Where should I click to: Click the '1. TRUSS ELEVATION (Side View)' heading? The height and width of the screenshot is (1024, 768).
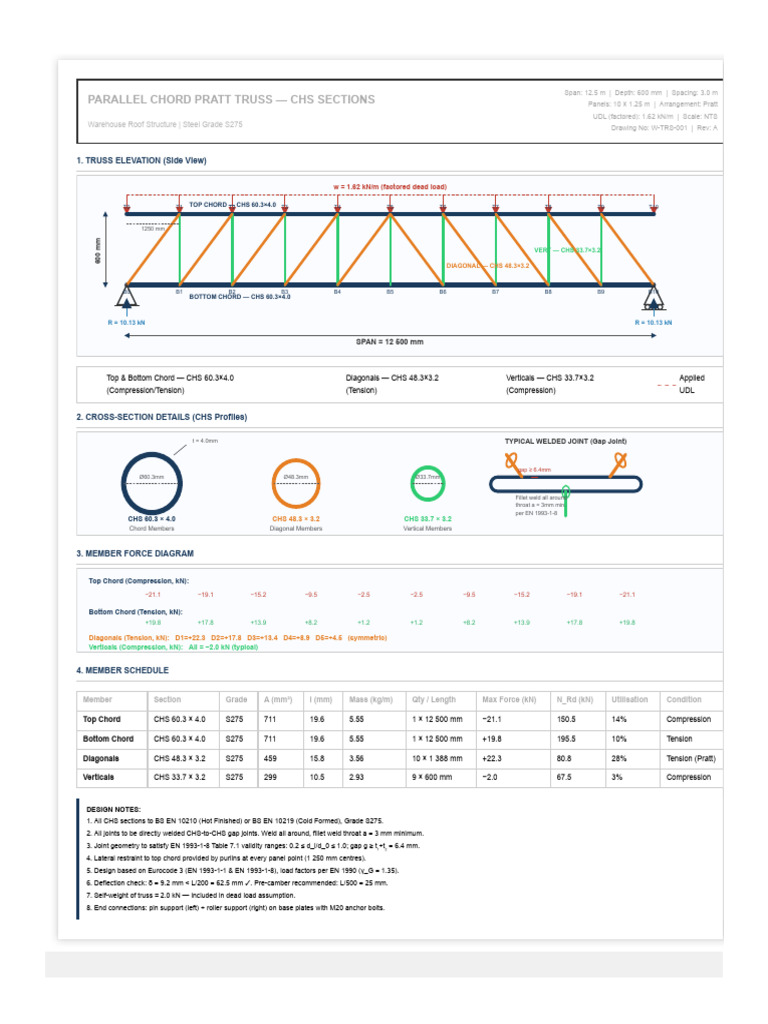(141, 160)
